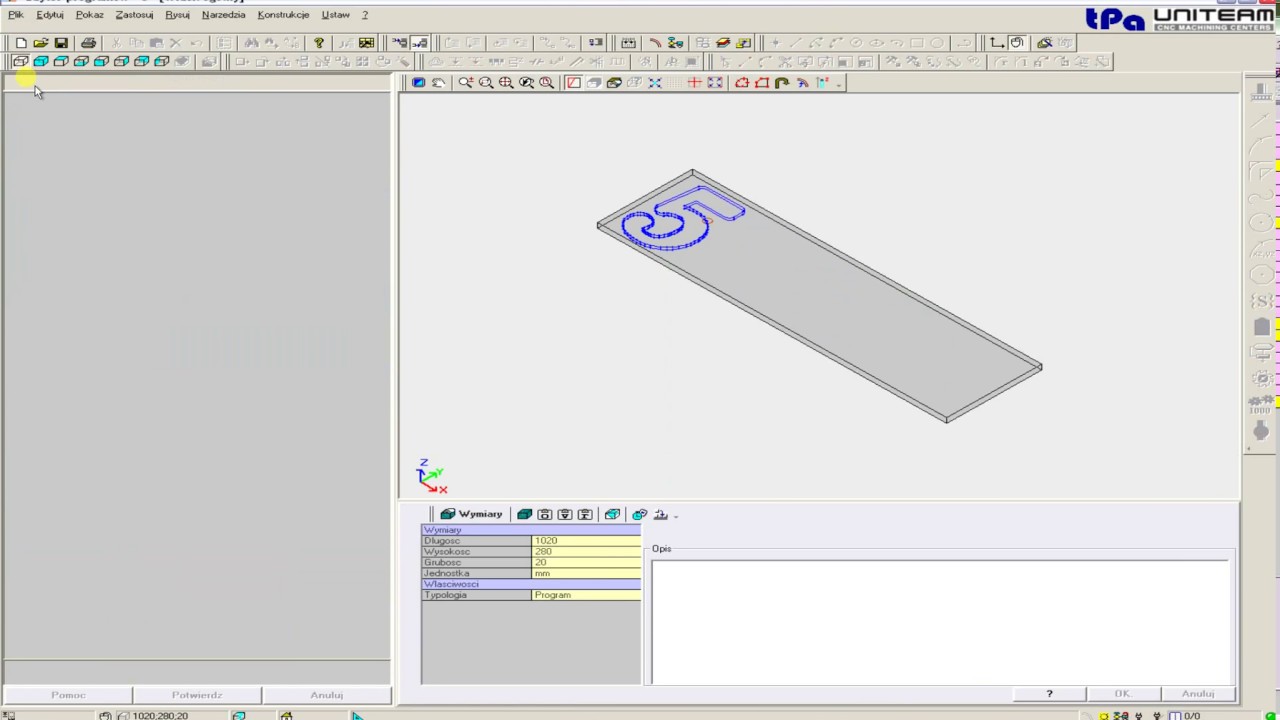Viewport: 1280px width, 720px height.
Task: Open the bottom panel toolbar overflow arrow
Action: 676,516
